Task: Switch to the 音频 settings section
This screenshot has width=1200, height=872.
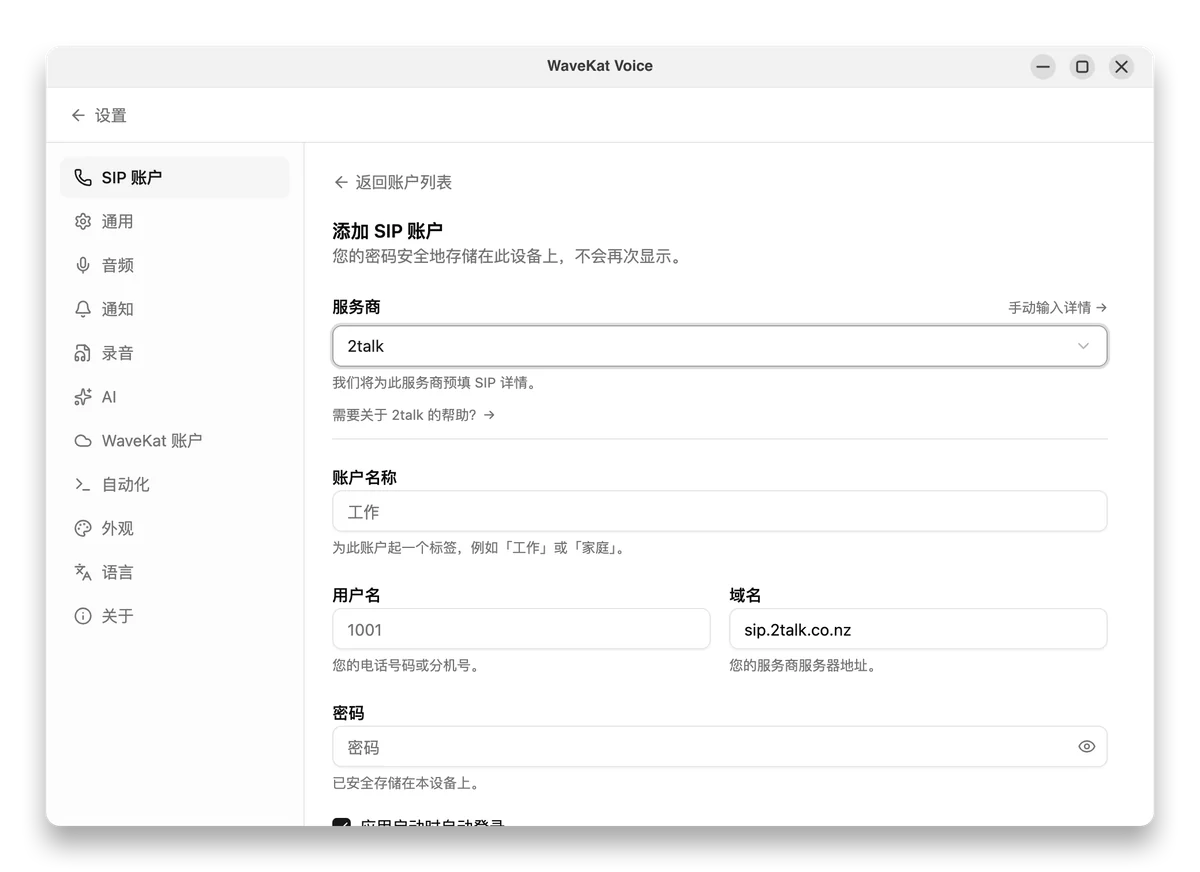Action: 175,266
